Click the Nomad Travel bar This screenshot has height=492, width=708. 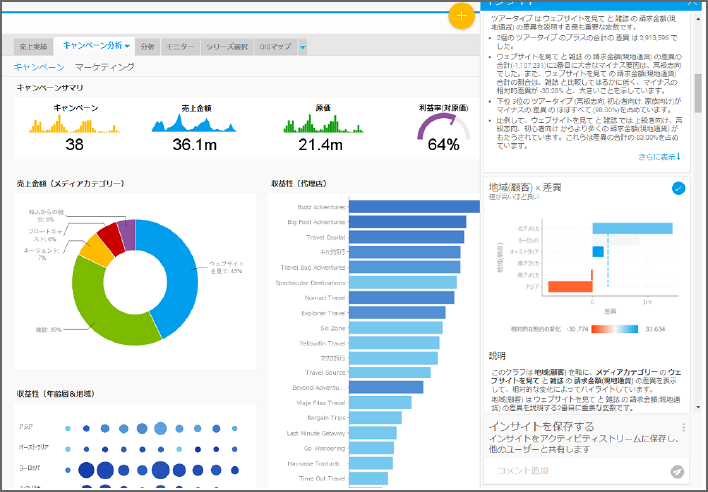coord(401,297)
